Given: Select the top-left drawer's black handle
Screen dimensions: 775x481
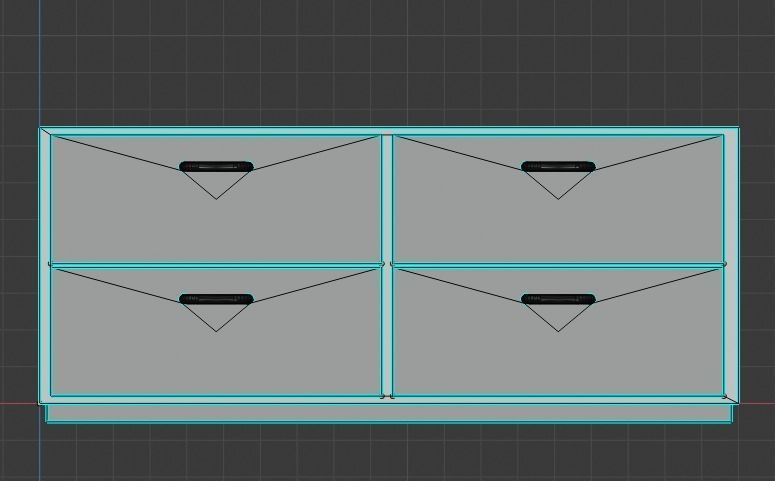Looking at the screenshot, I should coord(216,167).
